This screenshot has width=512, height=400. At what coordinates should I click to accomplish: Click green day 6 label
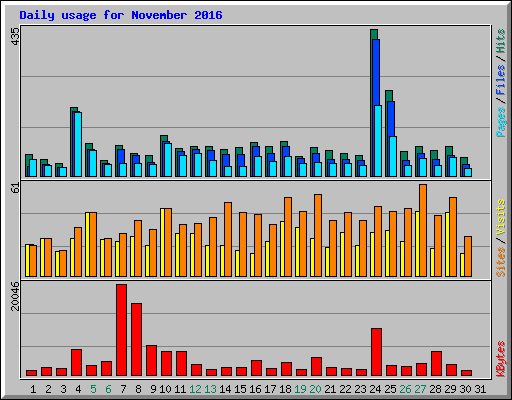108,389
